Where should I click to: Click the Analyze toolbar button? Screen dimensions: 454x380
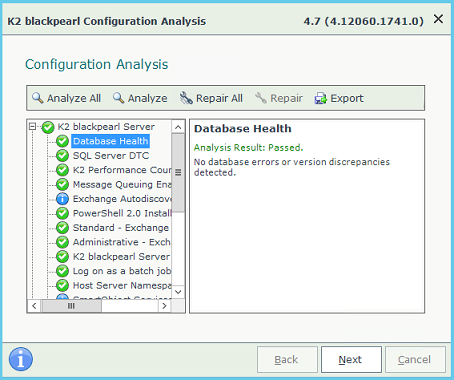pyautogui.click(x=140, y=98)
